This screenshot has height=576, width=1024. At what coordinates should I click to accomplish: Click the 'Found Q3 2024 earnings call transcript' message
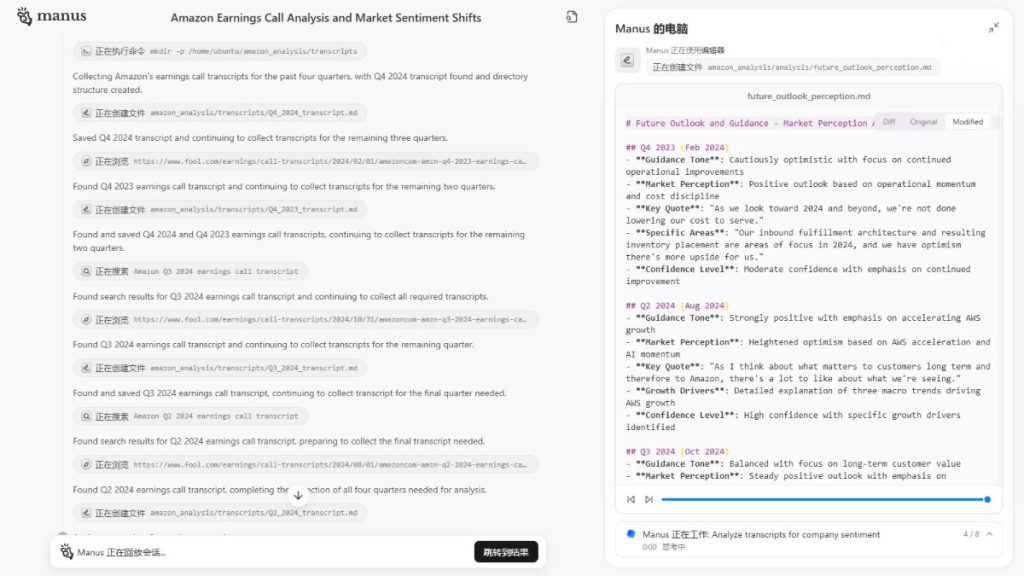[273, 344]
